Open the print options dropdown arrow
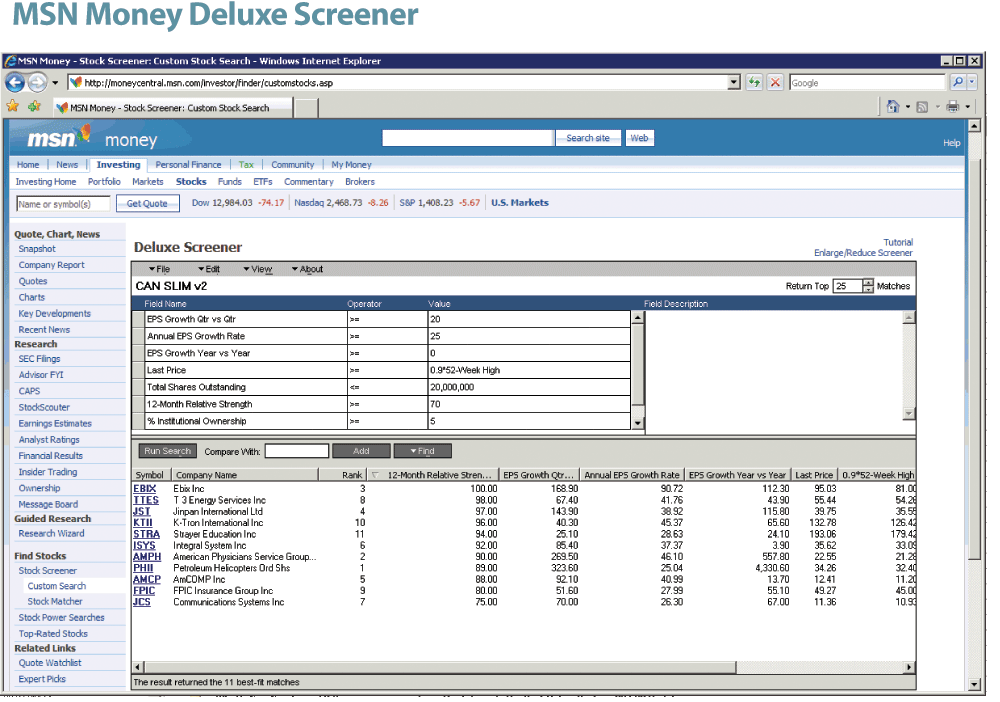The image size is (1000, 702). click(966, 106)
